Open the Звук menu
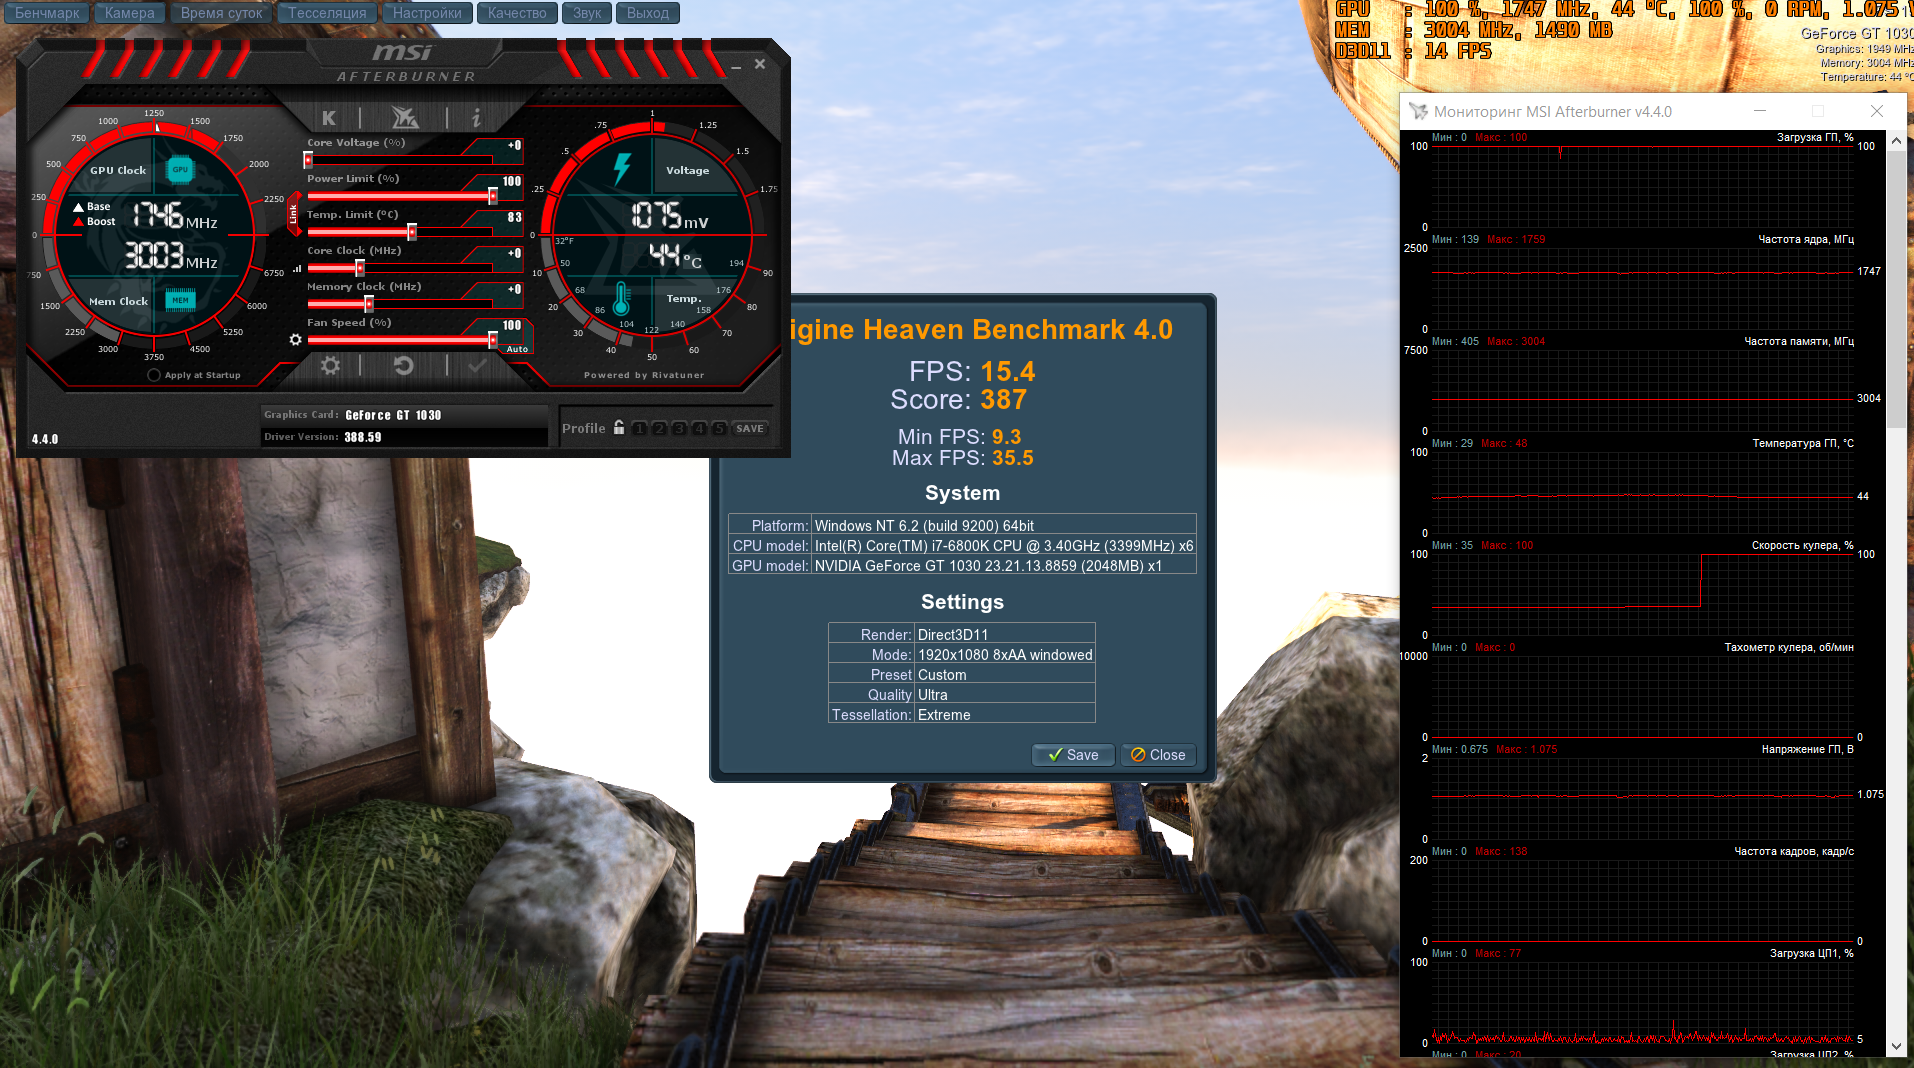This screenshot has height=1068, width=1914. (587, 13)
